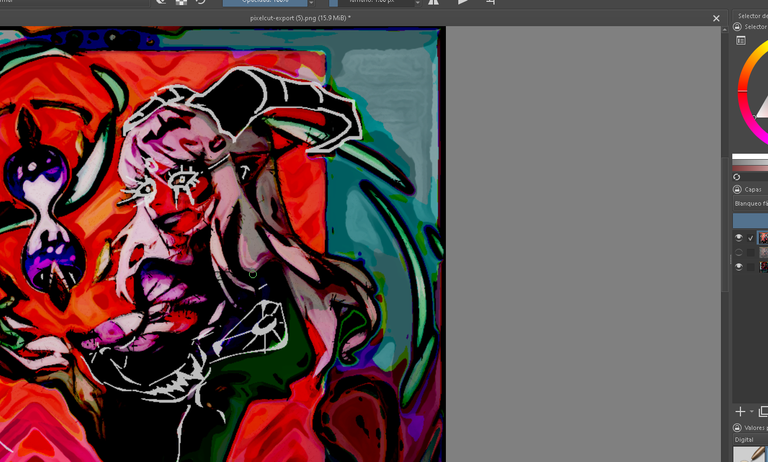Hide the bottom layer with eye icon

pos(739,267)
